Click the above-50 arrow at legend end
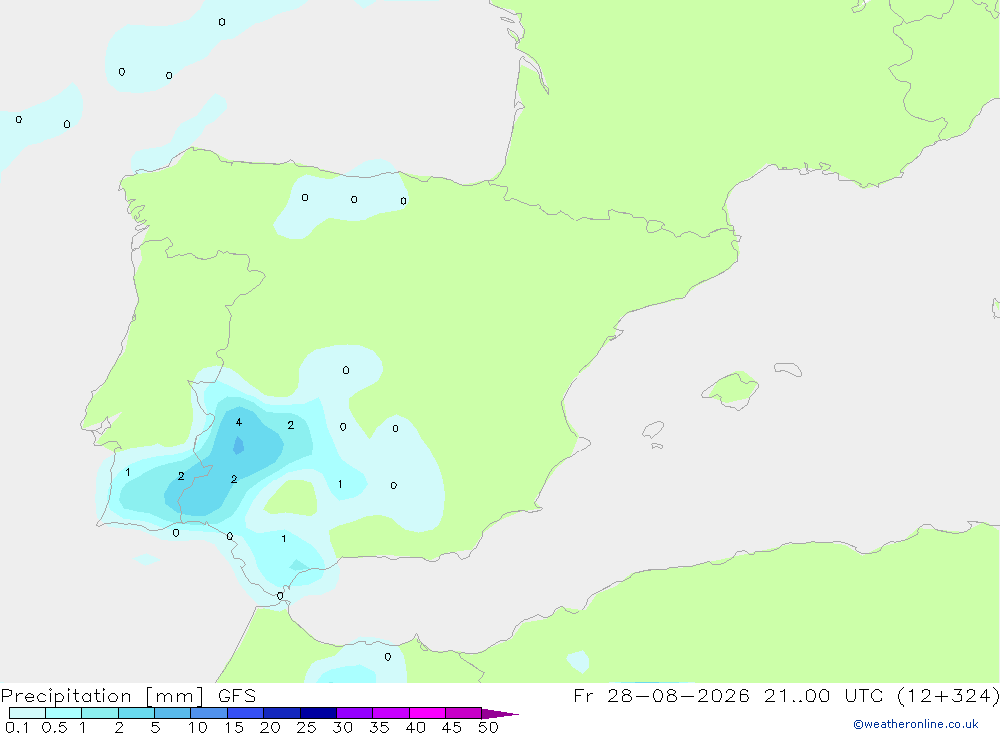The image size is (1000, 733). (x=499, y=713)
